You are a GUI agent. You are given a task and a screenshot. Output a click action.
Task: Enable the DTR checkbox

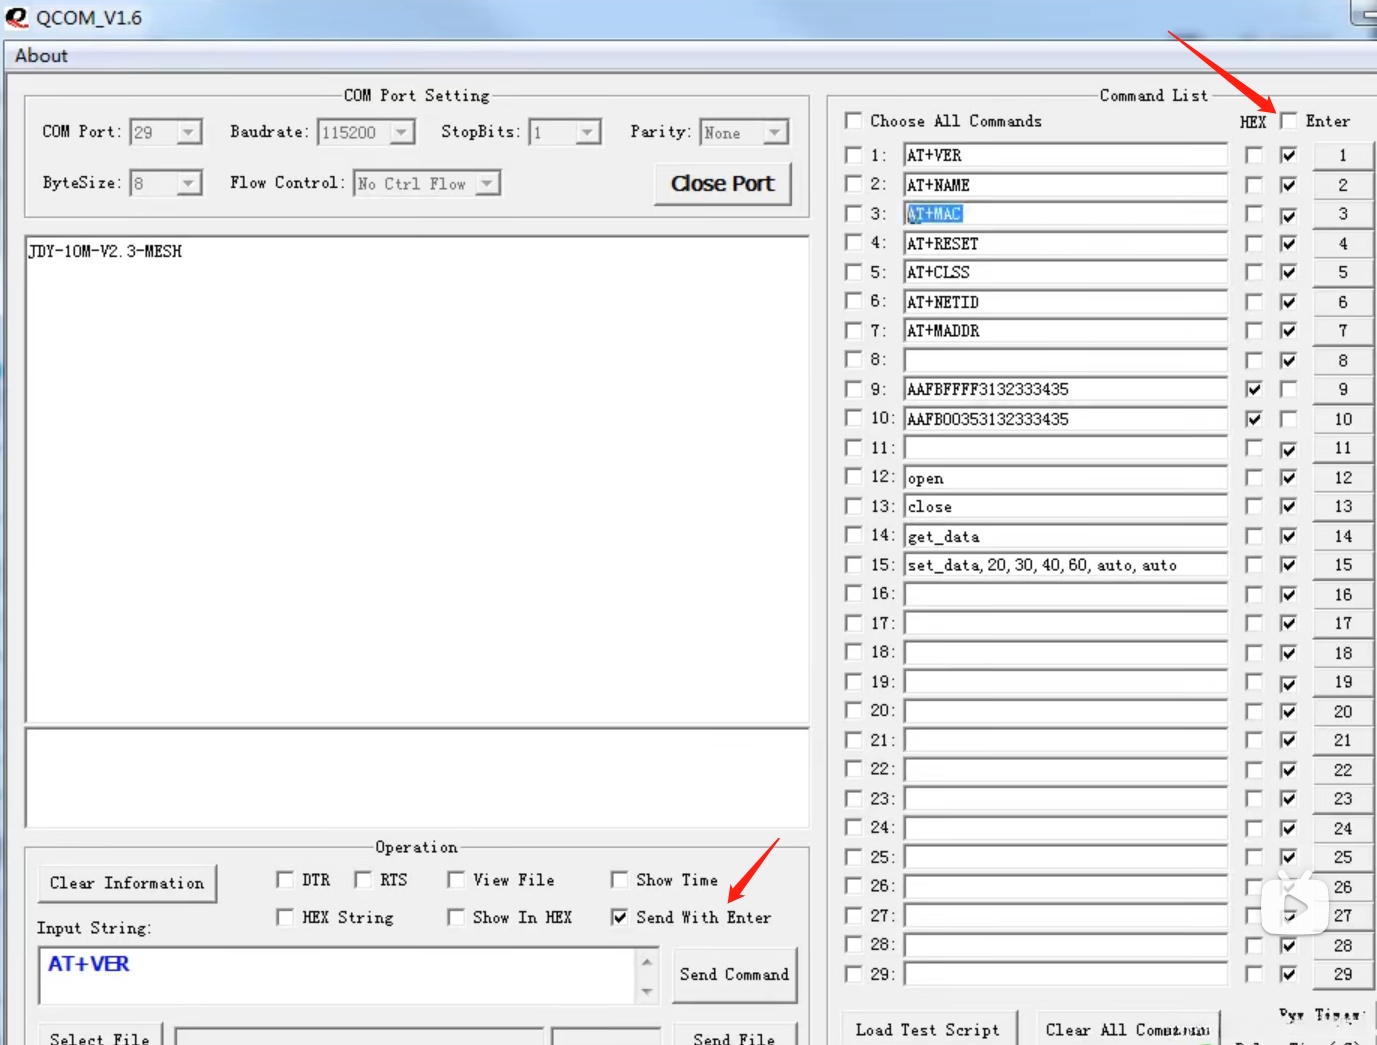click(x=285, y=880)
